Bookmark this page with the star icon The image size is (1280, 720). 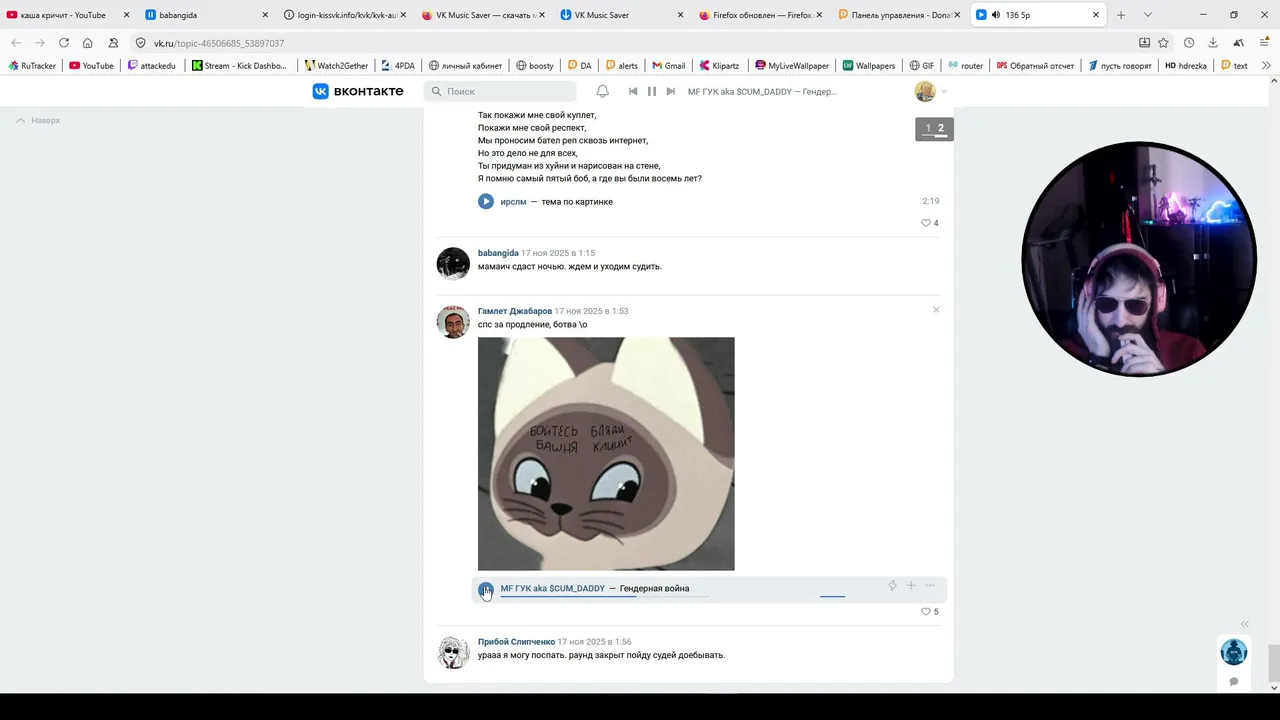pyautogui.click(x=1163, y=43)
